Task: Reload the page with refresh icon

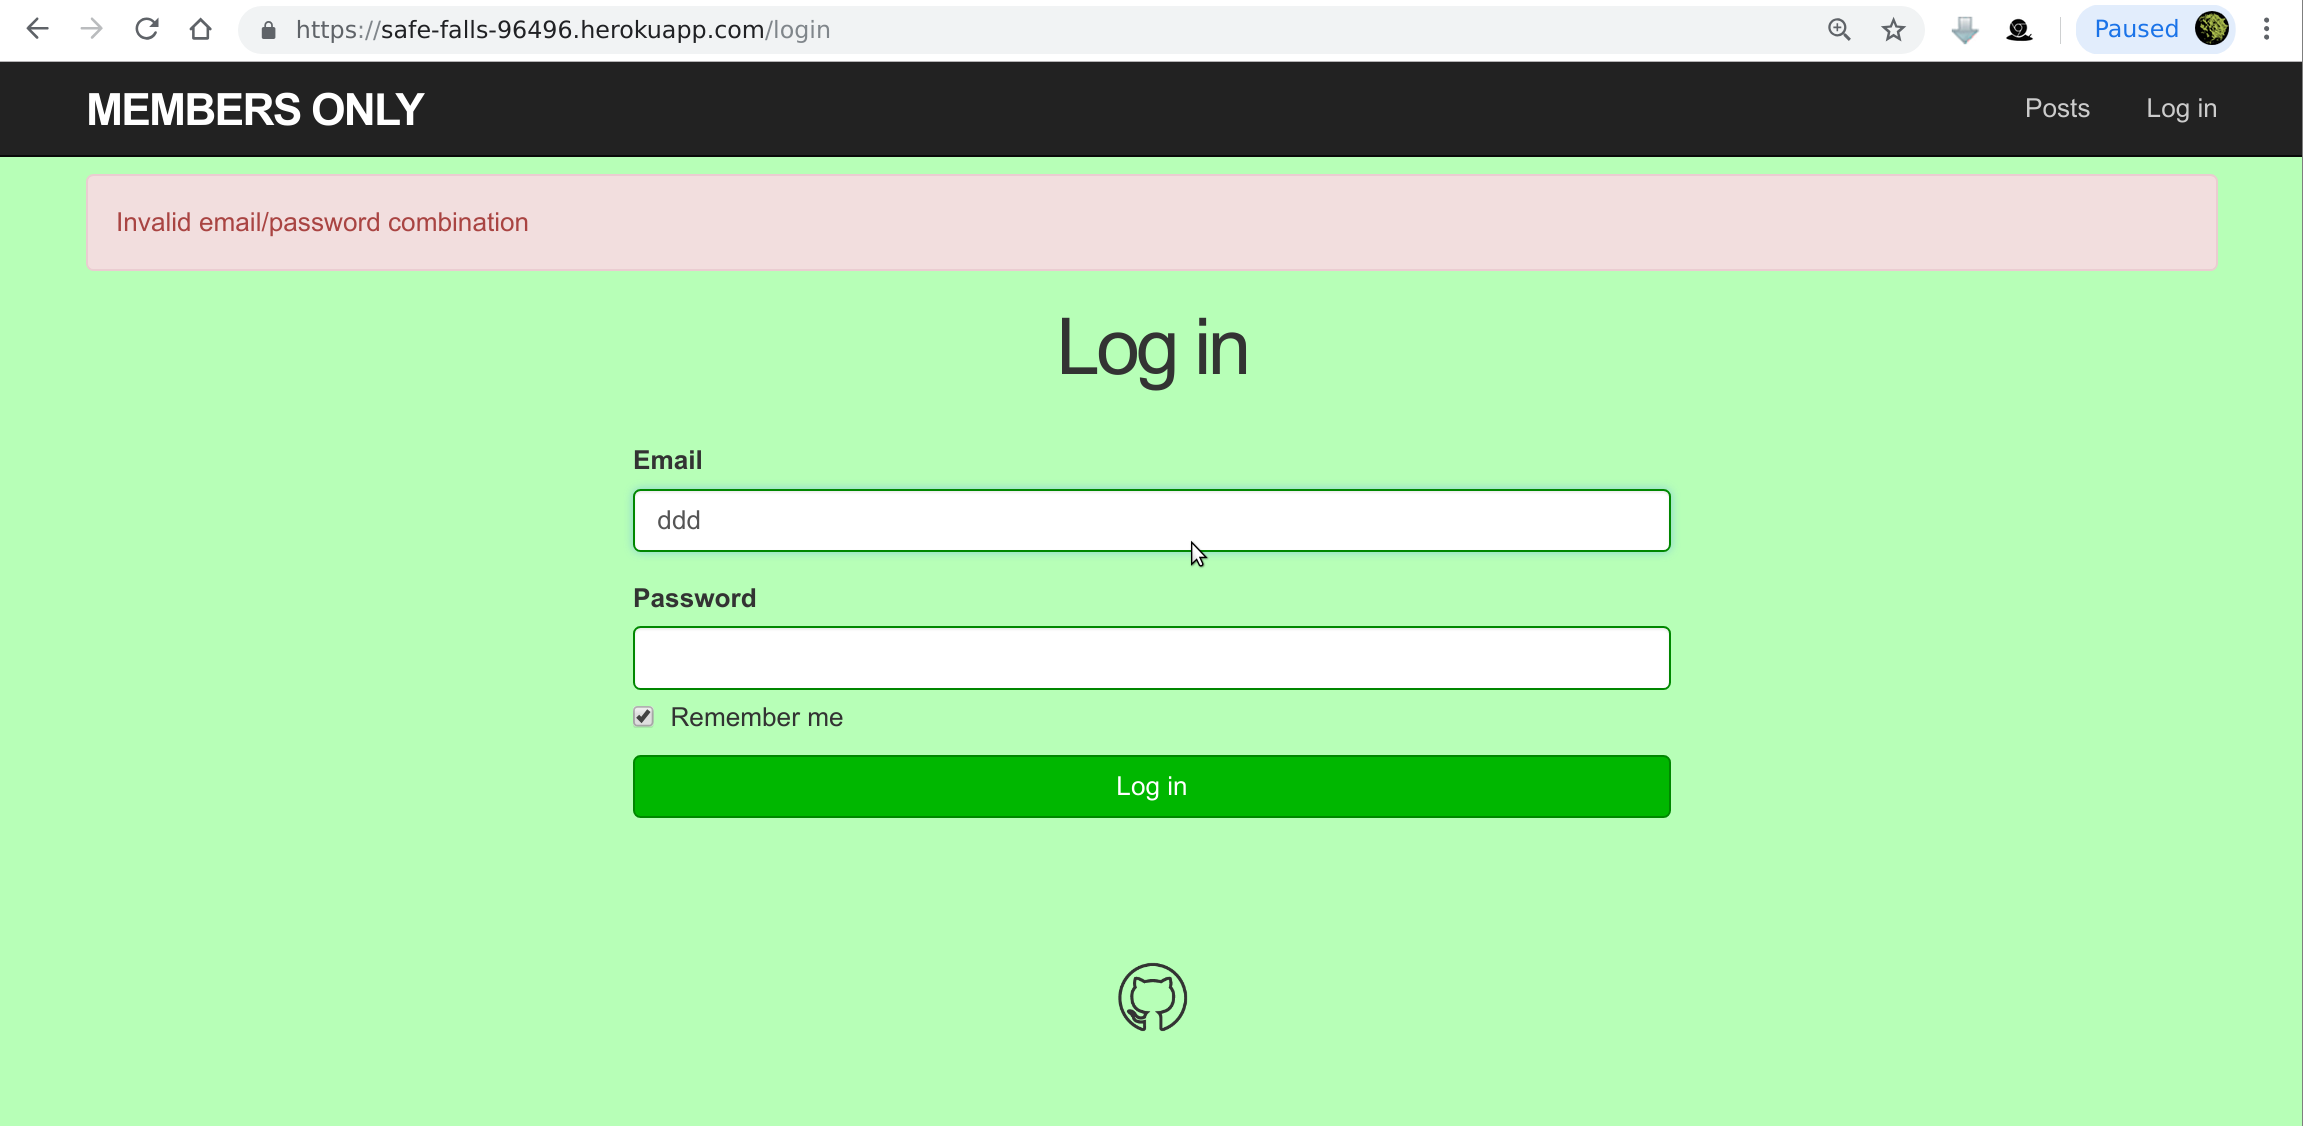Action: point(146,29)
